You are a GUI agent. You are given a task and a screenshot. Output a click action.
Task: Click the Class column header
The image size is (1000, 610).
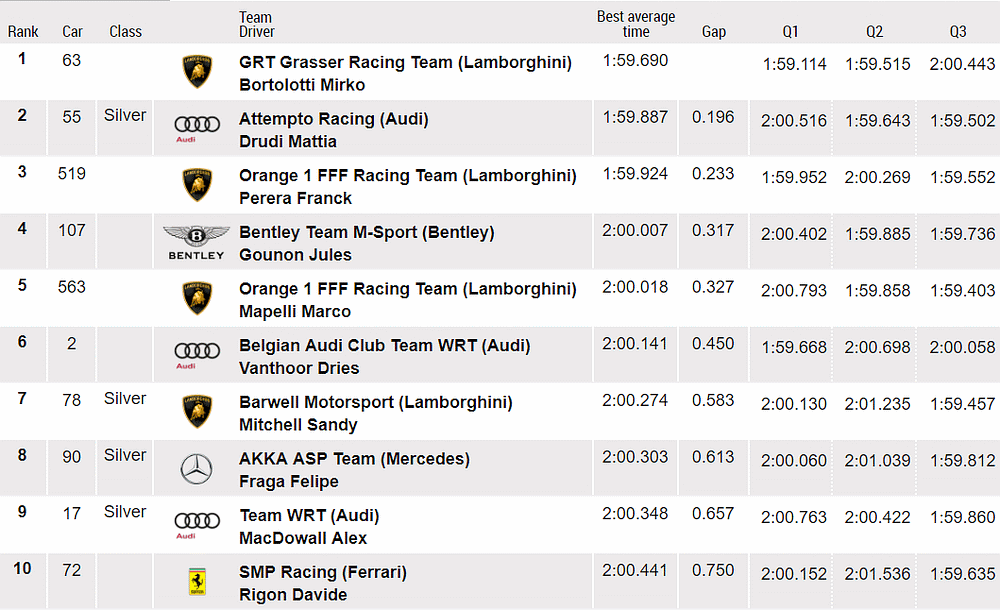point(125,31)
